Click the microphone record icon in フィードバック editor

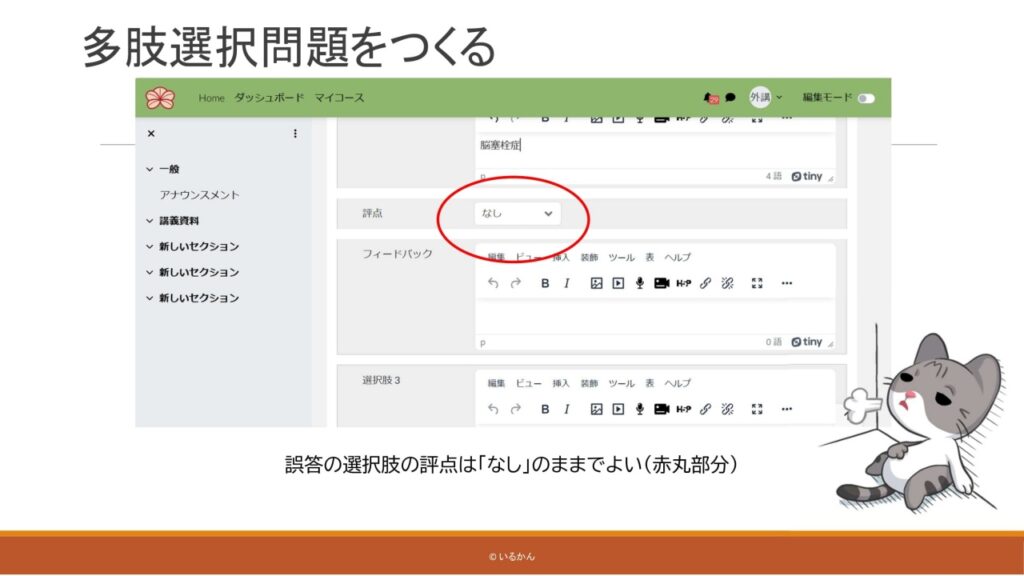coord(639,283)
